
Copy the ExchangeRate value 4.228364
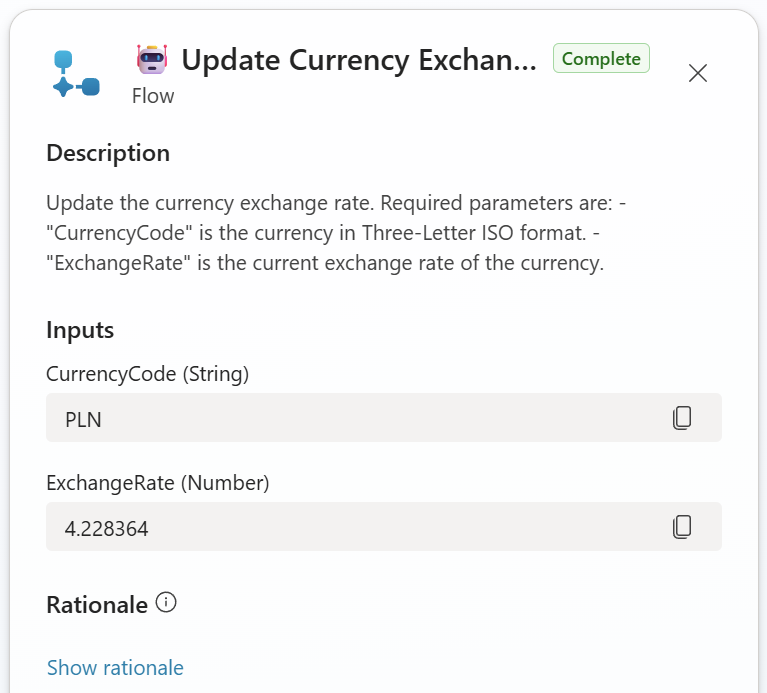682,526
